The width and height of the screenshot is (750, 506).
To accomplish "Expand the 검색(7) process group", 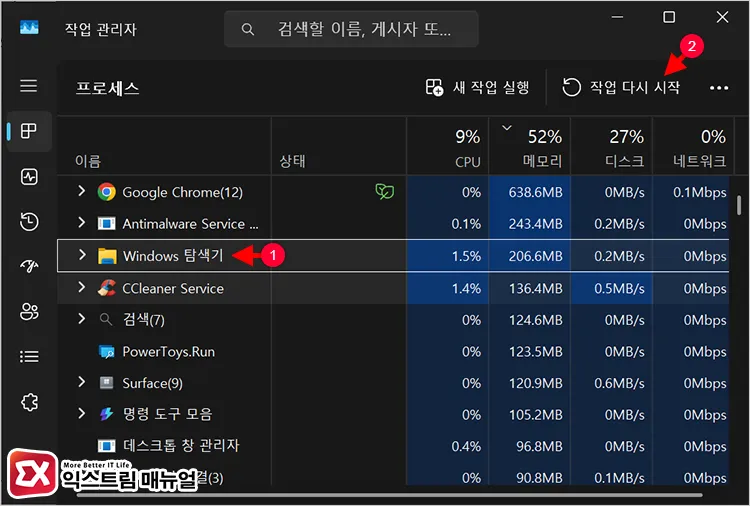I will coord(82,319).
